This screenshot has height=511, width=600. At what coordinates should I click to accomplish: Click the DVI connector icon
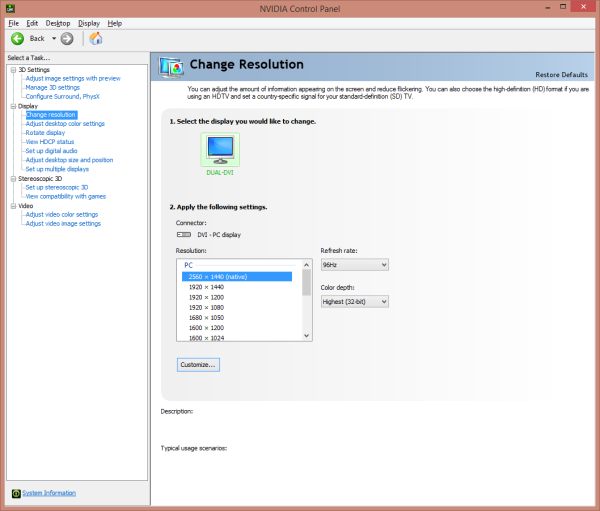coord(184,235)
